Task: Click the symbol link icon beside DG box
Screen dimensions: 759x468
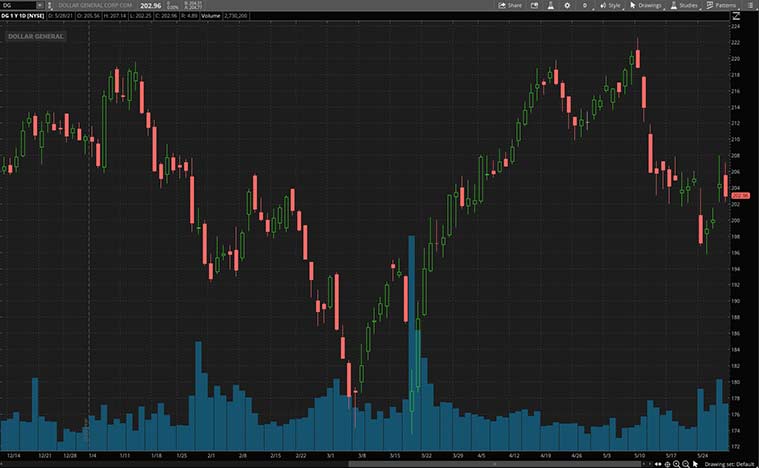Action: click(x=49, y=6)
